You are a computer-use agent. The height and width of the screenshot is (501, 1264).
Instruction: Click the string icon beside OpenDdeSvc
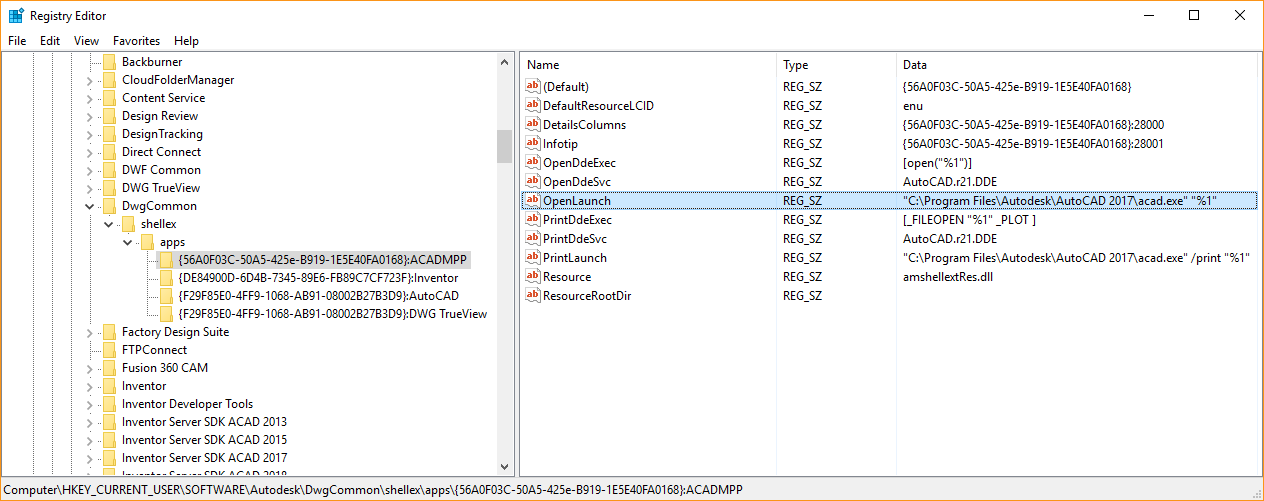532,182
